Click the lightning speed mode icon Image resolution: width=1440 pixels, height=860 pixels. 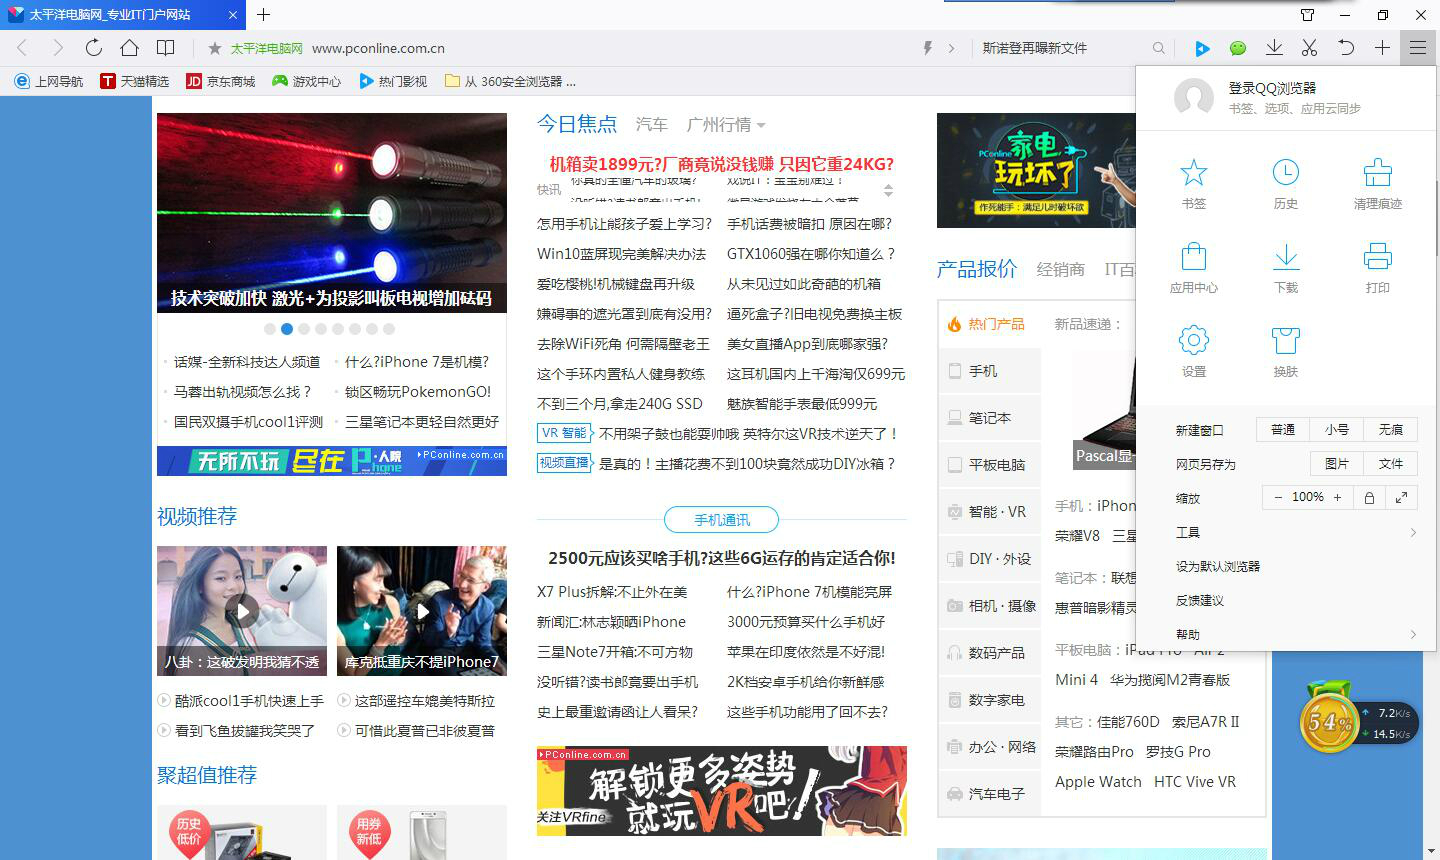928,48
